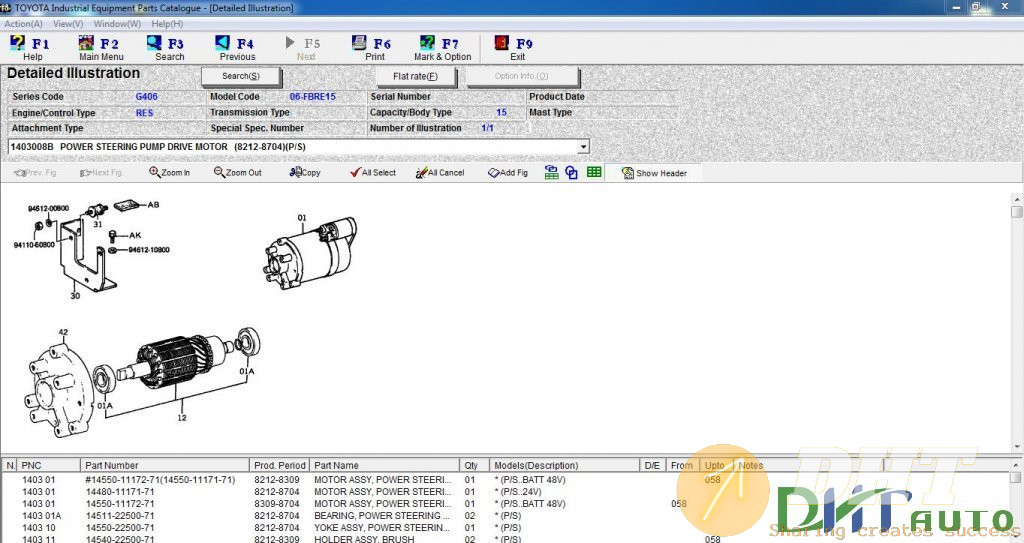The height and width of the screenshot is (543, 1024).
Task: Exit using the F9 Exit icon
Action: click(x=515, y=48)
